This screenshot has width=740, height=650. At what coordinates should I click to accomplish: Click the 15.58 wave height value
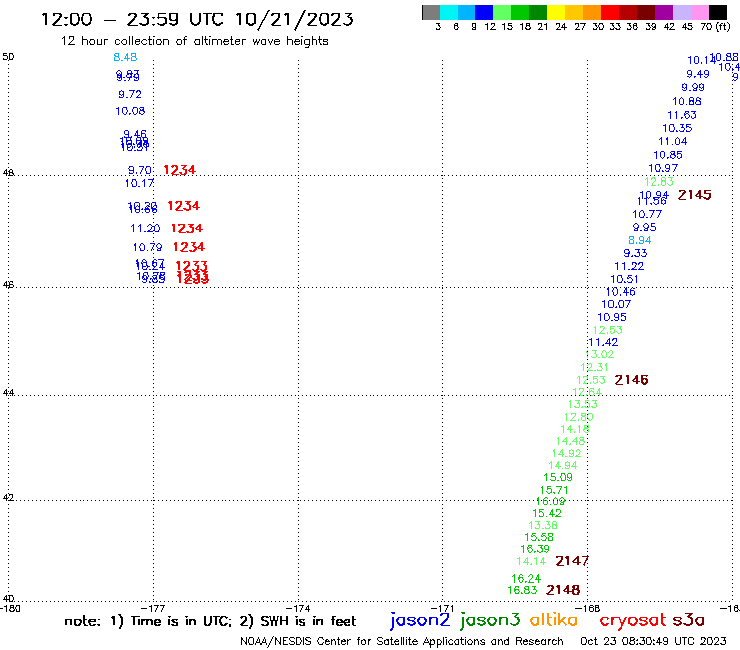point(539,537)
